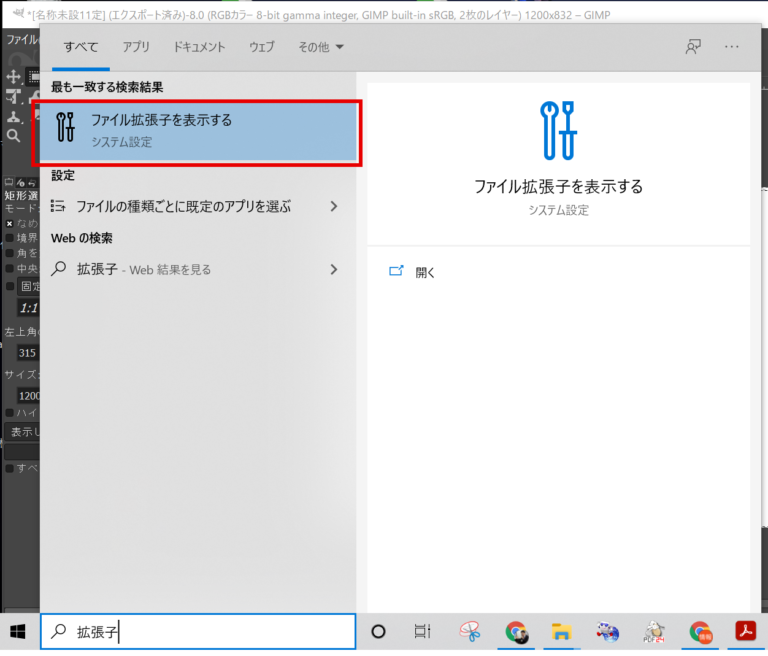Click the GIMP 315 position field
The image size is (768, 656).
coord(28,353)
